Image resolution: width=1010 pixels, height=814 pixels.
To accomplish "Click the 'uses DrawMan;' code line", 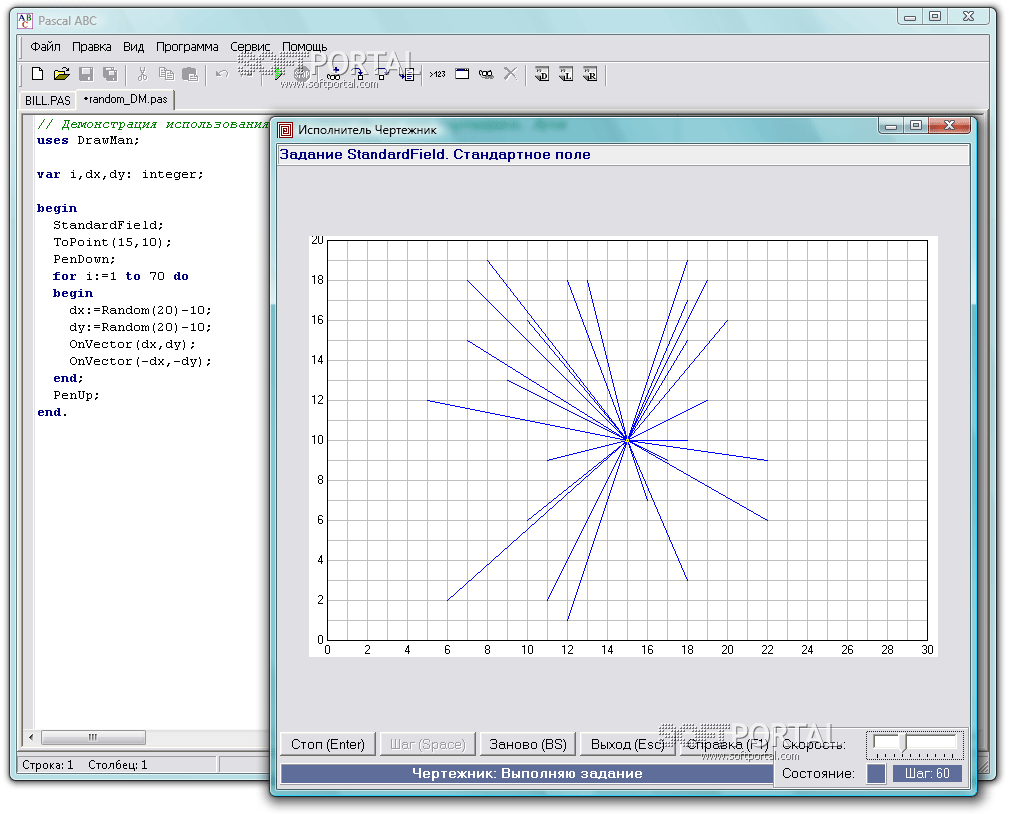I will 88,140.
